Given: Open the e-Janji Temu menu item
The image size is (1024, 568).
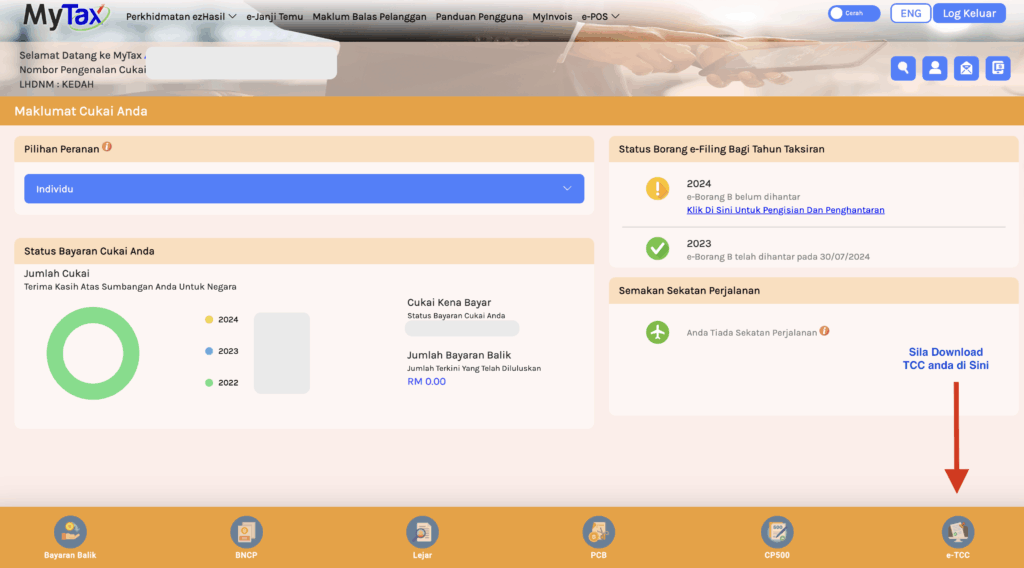Looking at the screenshot, I should pyautogui.click(x=275, y=17).
